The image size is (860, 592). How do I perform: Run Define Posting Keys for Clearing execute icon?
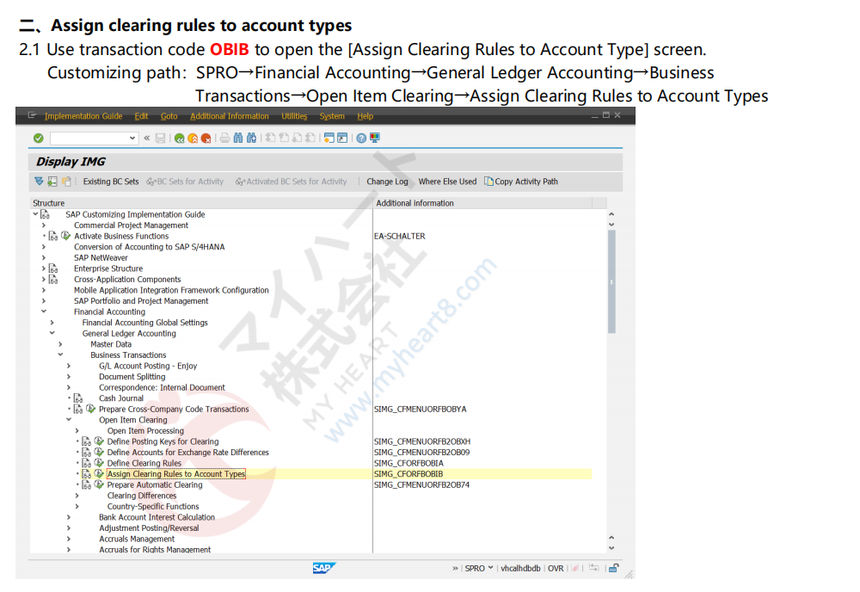click(x=99, y=442)
